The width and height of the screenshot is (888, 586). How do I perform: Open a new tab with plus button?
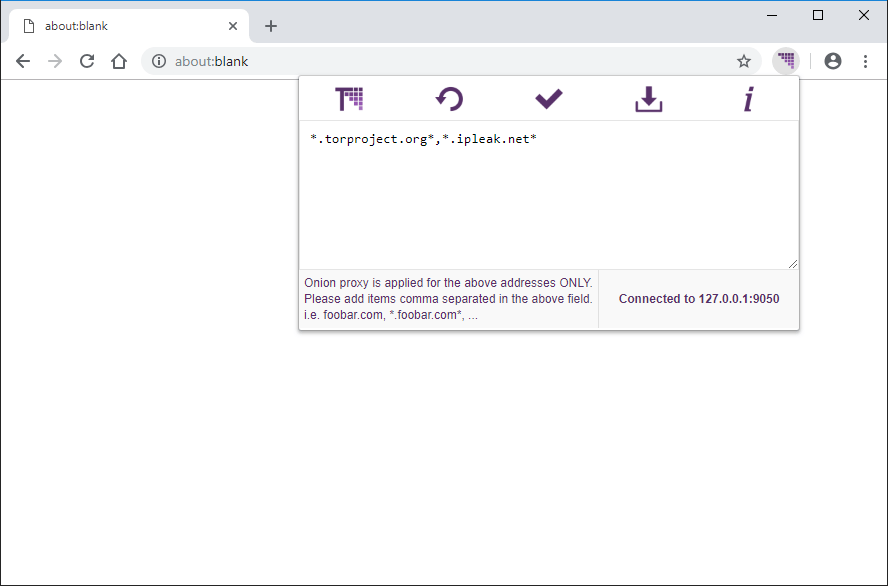(x=271, y=26)
